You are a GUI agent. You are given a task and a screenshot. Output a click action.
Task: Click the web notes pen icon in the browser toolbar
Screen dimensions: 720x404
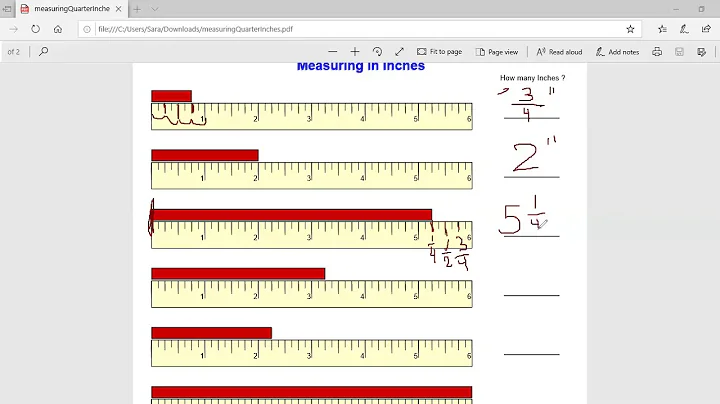click(684, 29)
